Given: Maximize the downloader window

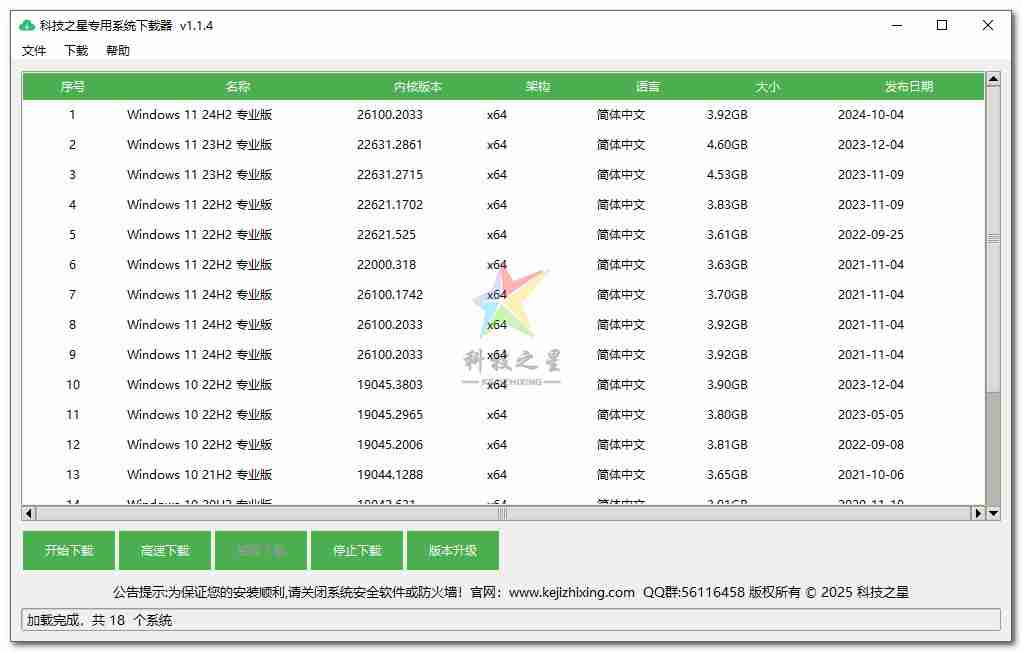Looking at the screenshot, I should point(941,26).
